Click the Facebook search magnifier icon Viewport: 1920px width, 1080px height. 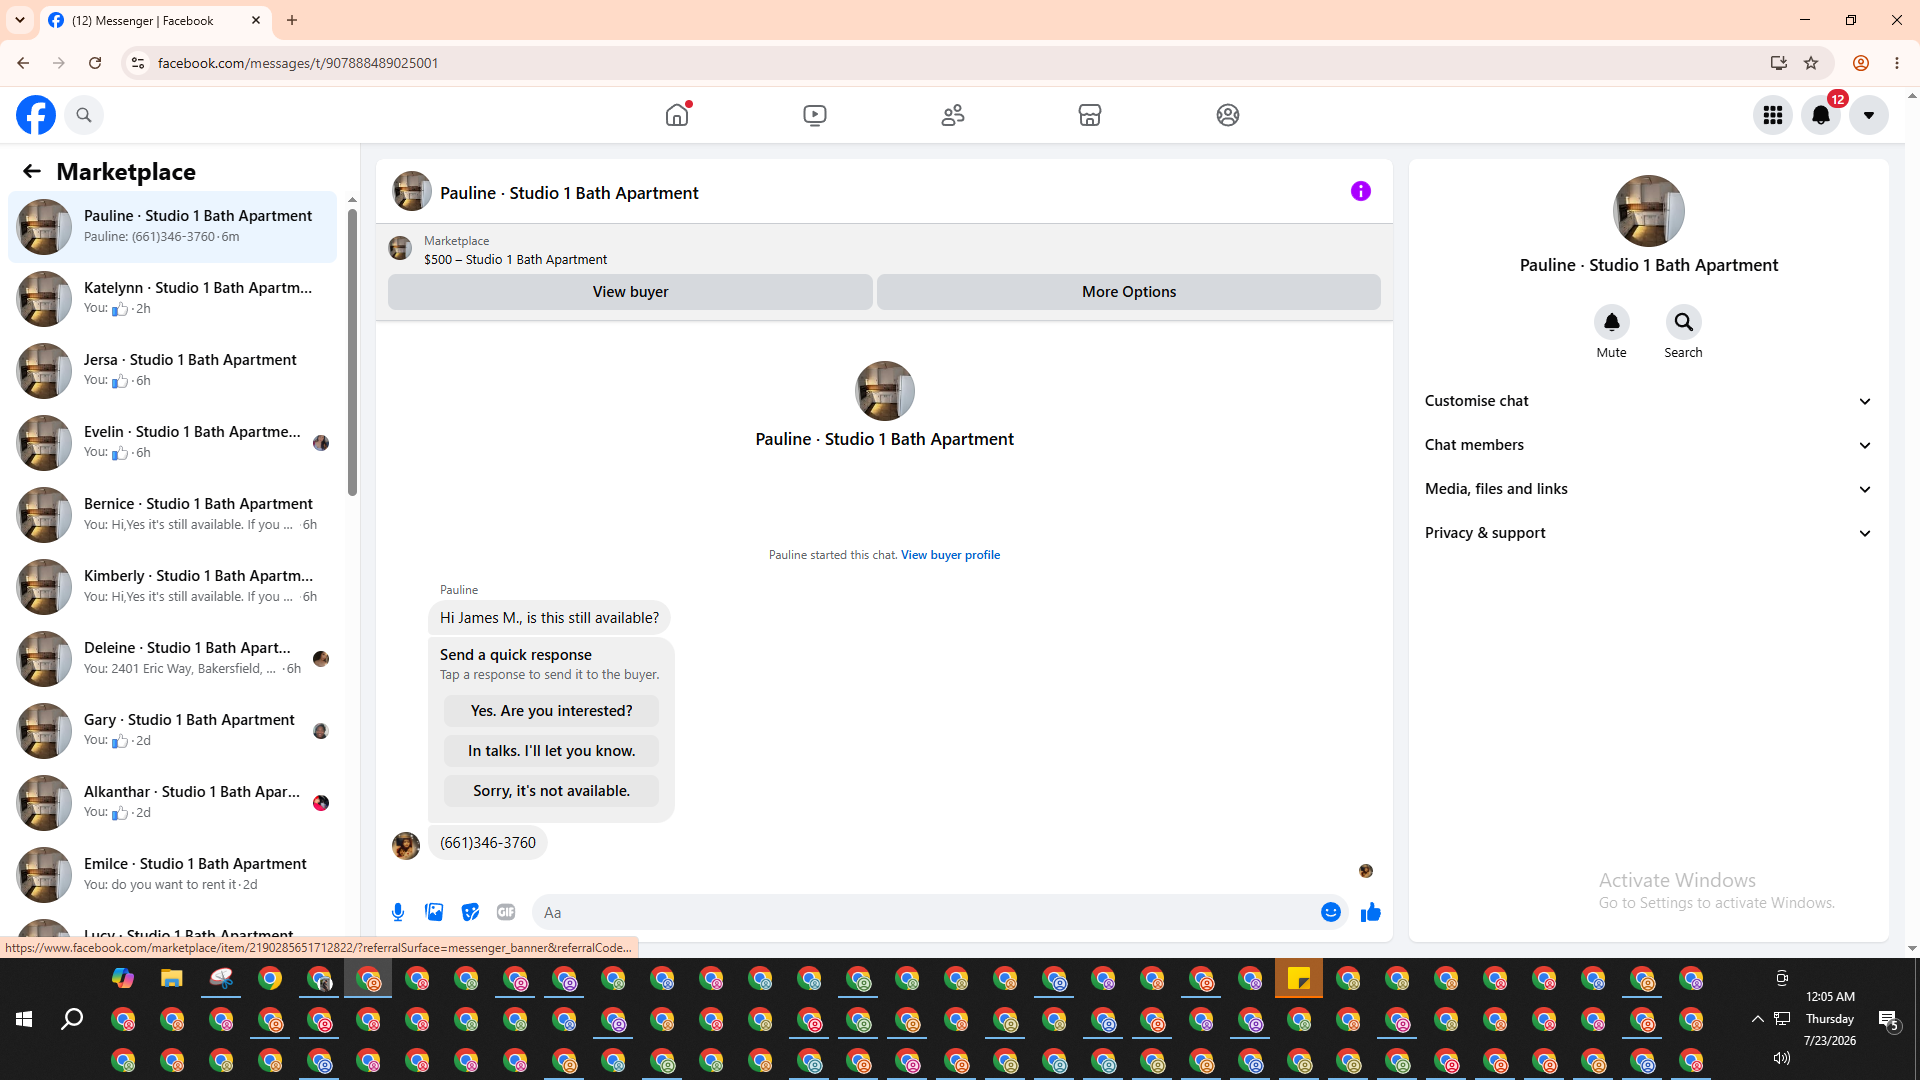click(84, 115)
